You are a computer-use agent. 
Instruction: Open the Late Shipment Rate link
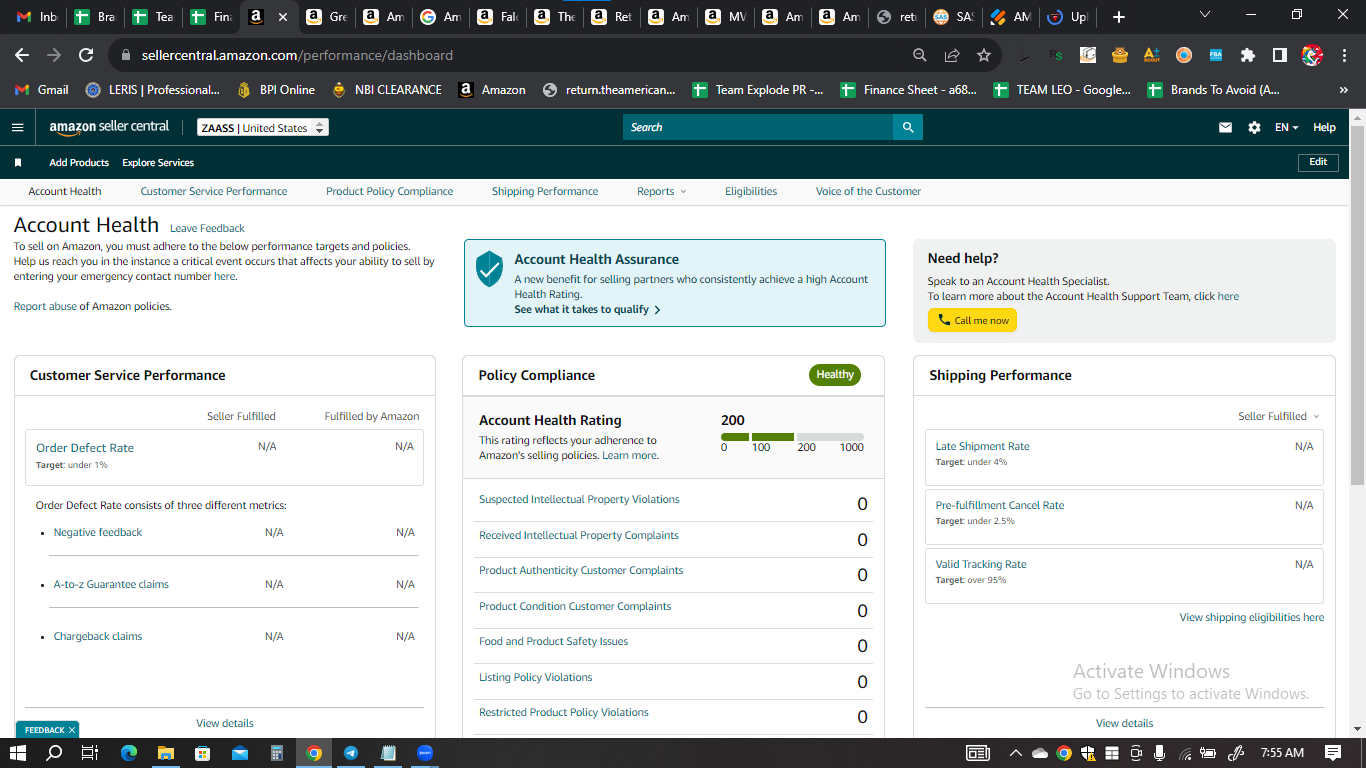(982, 447)
